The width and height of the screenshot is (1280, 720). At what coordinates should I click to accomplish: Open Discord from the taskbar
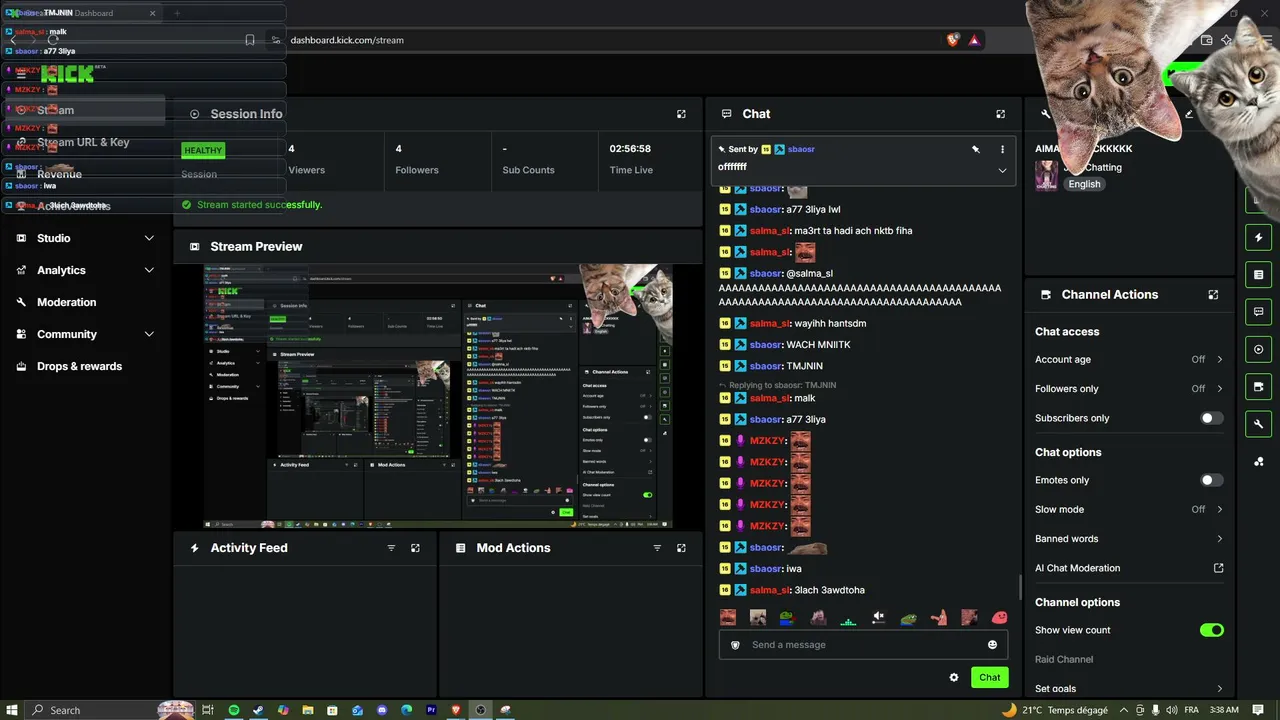click(x=382, y=710)
